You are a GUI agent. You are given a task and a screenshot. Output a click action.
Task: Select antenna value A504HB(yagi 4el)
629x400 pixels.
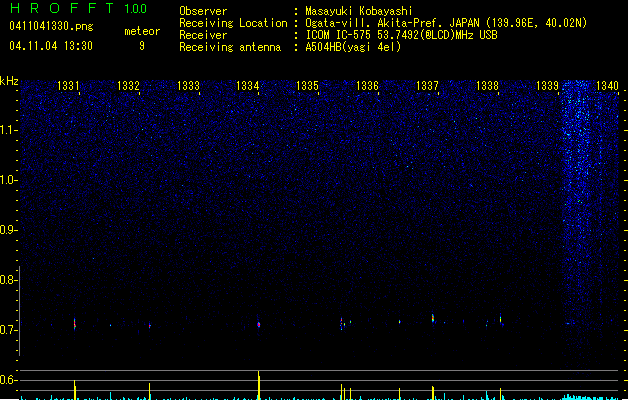coord(353,47)
